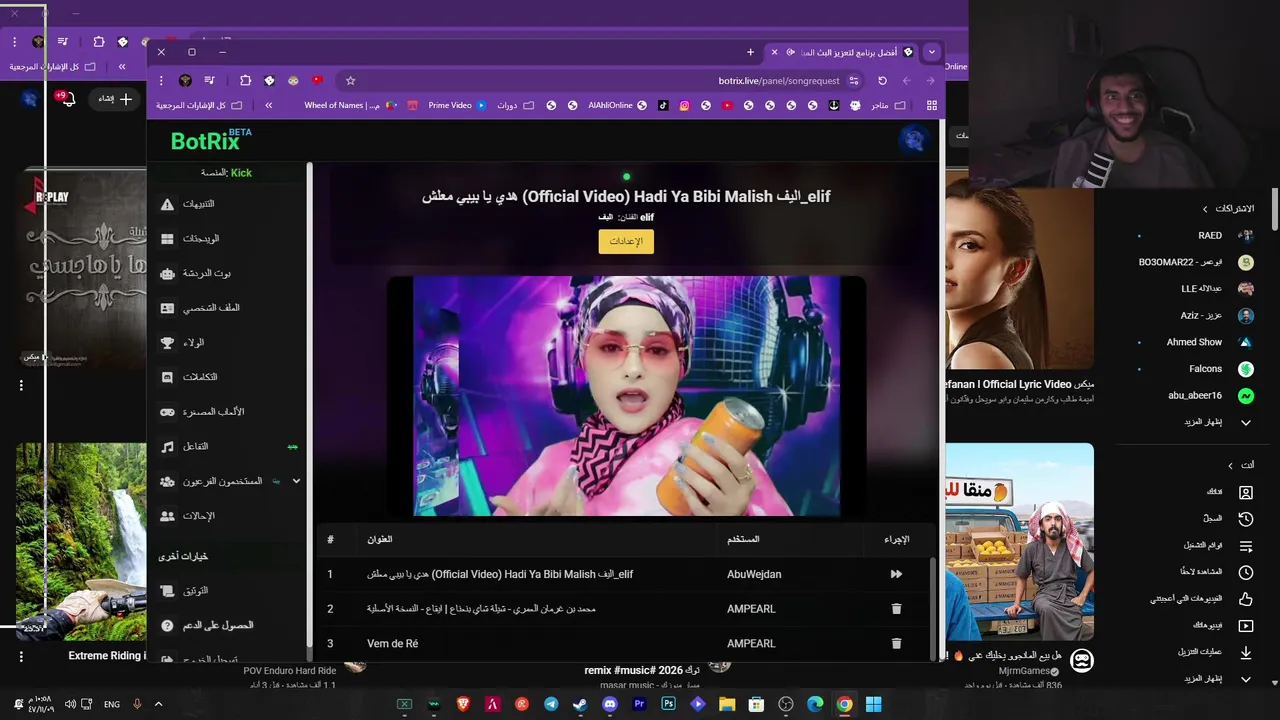This screenshot has height=720, width=1280.
Task: Open site info controls beside URL
Action: [854, 81]
